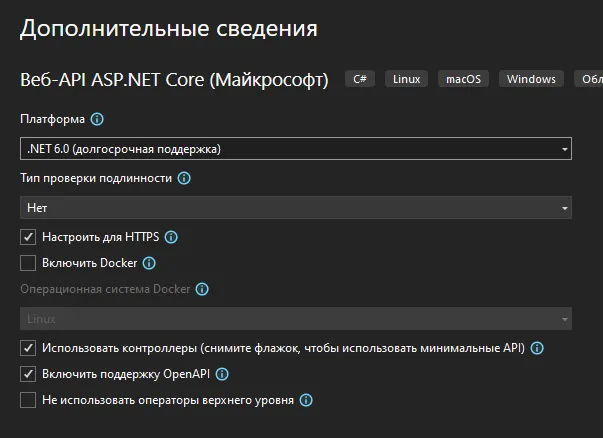This screenshot has height=438, width=603.
Task: Uncheck Настроить для HTTPS checkbox
Action: pyautogui.click(x=28, y=237)
